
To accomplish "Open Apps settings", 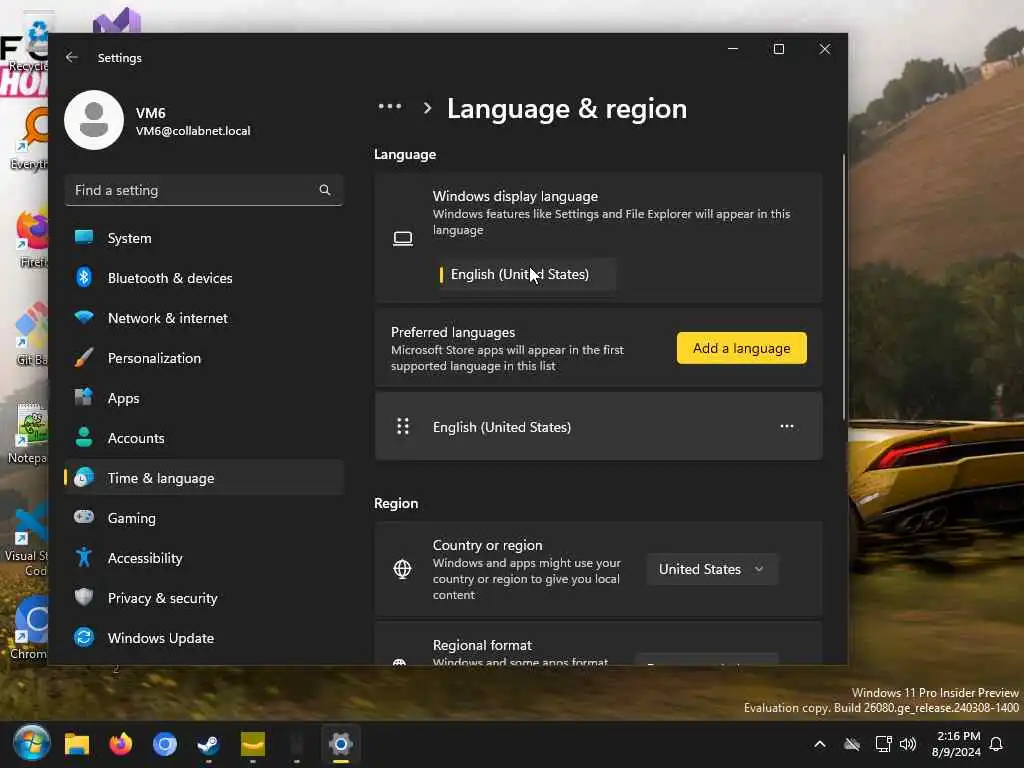I will [204, 398].
